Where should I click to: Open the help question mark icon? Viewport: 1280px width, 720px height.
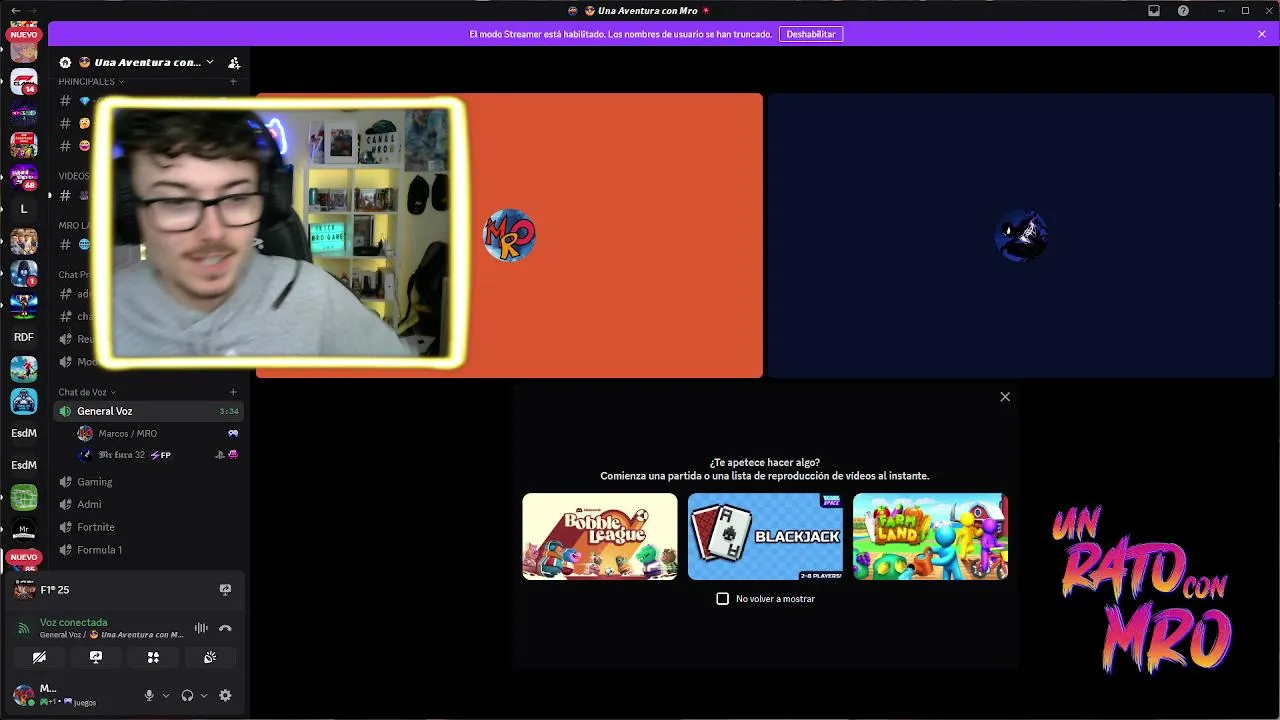pos(1184,10)
